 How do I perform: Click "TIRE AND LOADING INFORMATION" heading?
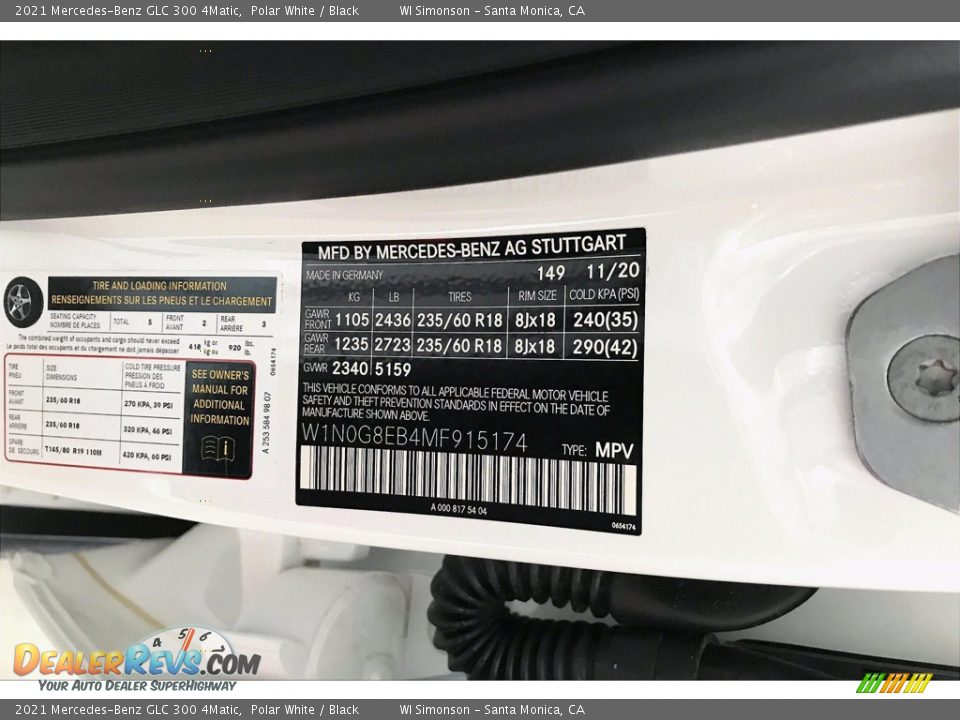pyautogui.click(x=159, y=285)
